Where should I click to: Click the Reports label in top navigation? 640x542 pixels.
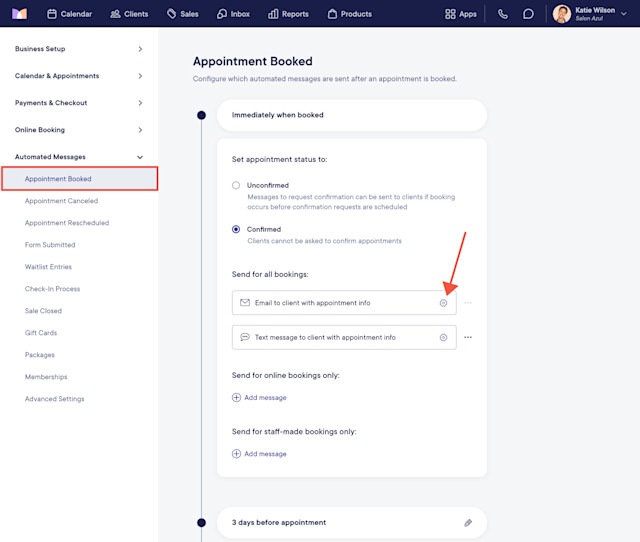click(295, 14)
